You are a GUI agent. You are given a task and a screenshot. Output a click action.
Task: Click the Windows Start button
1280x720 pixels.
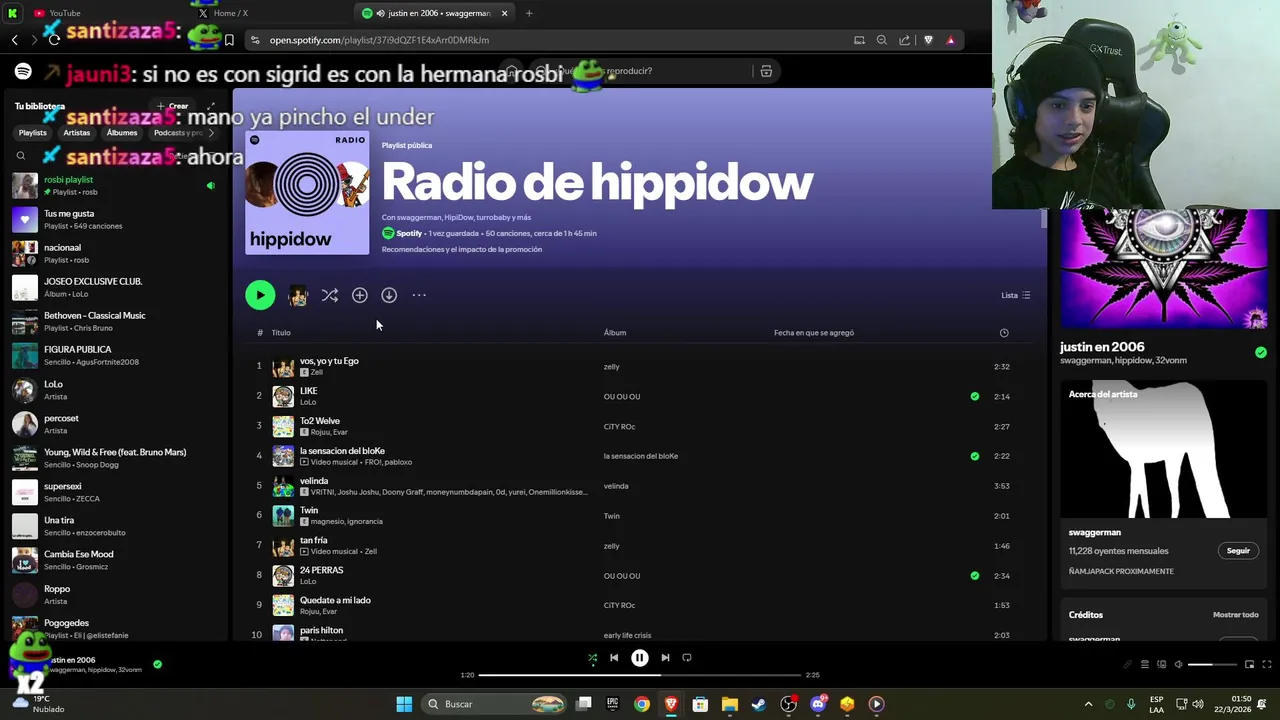[404, 704]
